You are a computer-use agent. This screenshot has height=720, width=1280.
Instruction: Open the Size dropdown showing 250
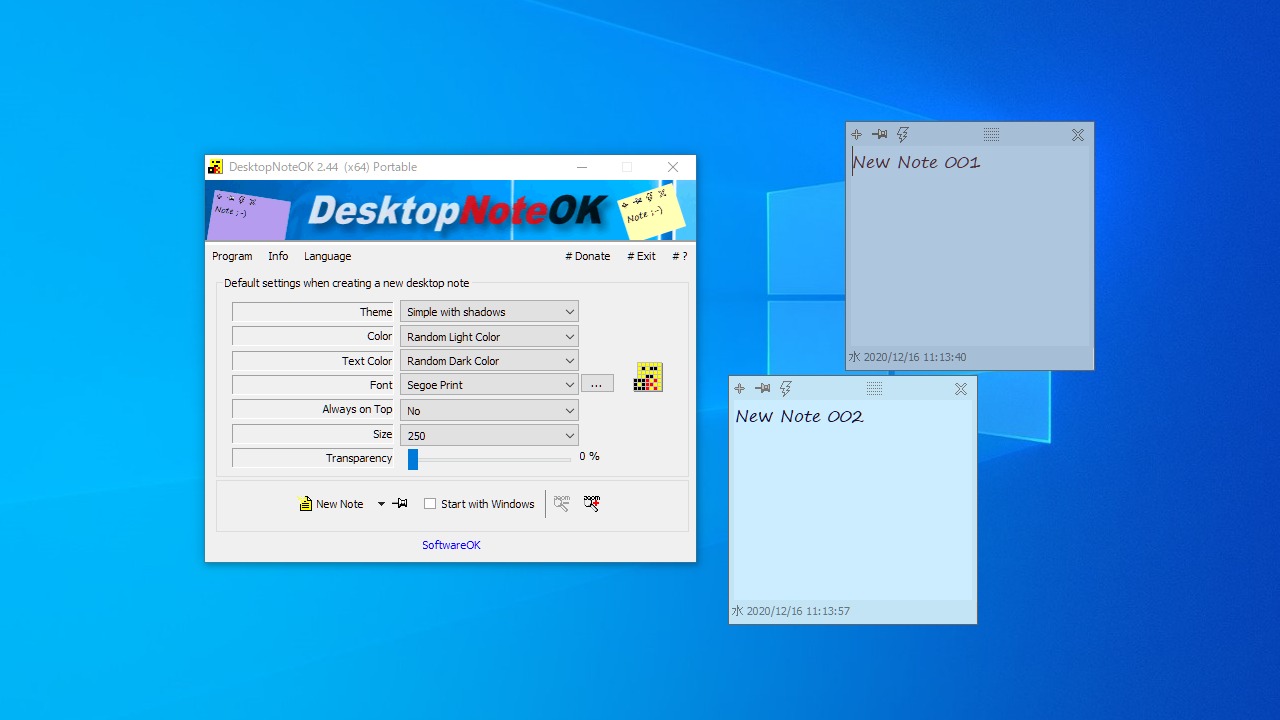click(x=489, y=435)
